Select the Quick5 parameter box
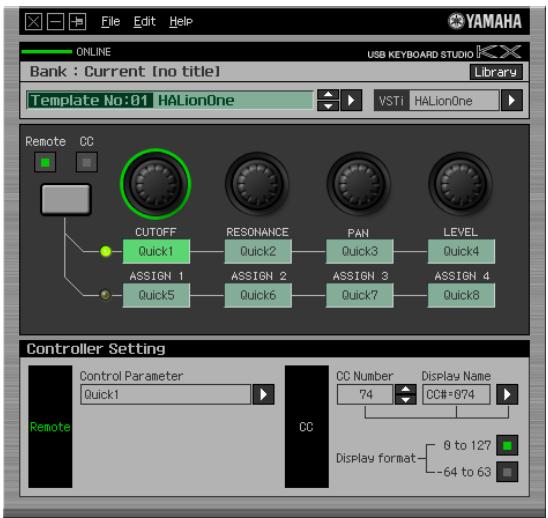 pos(156,295)
